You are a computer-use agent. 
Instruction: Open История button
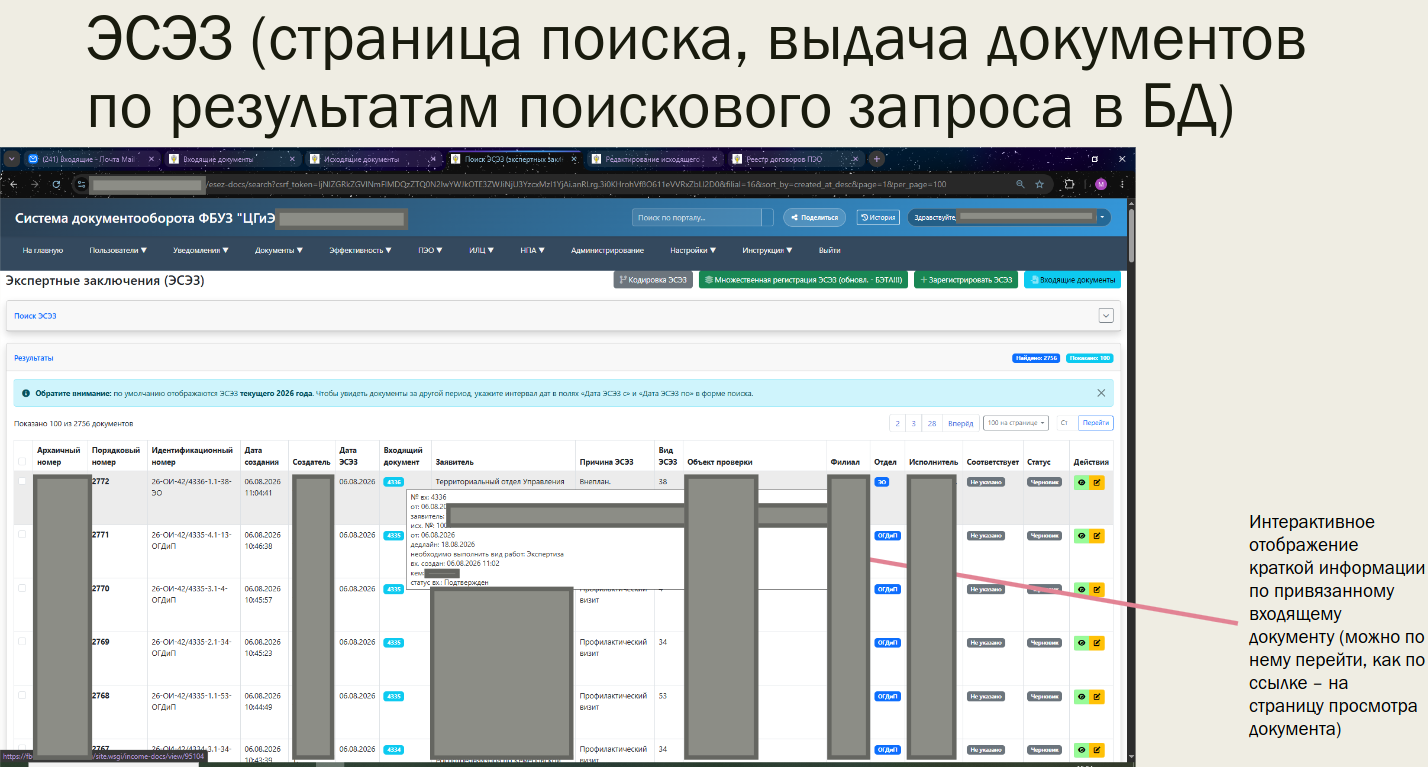coord(878,217)
